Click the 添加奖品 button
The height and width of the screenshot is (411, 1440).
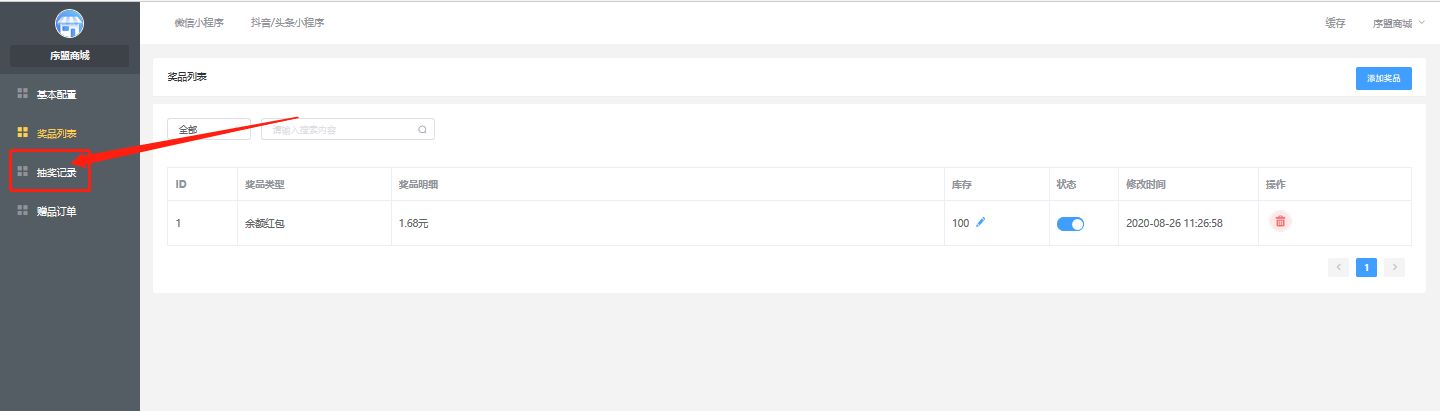1384,78
